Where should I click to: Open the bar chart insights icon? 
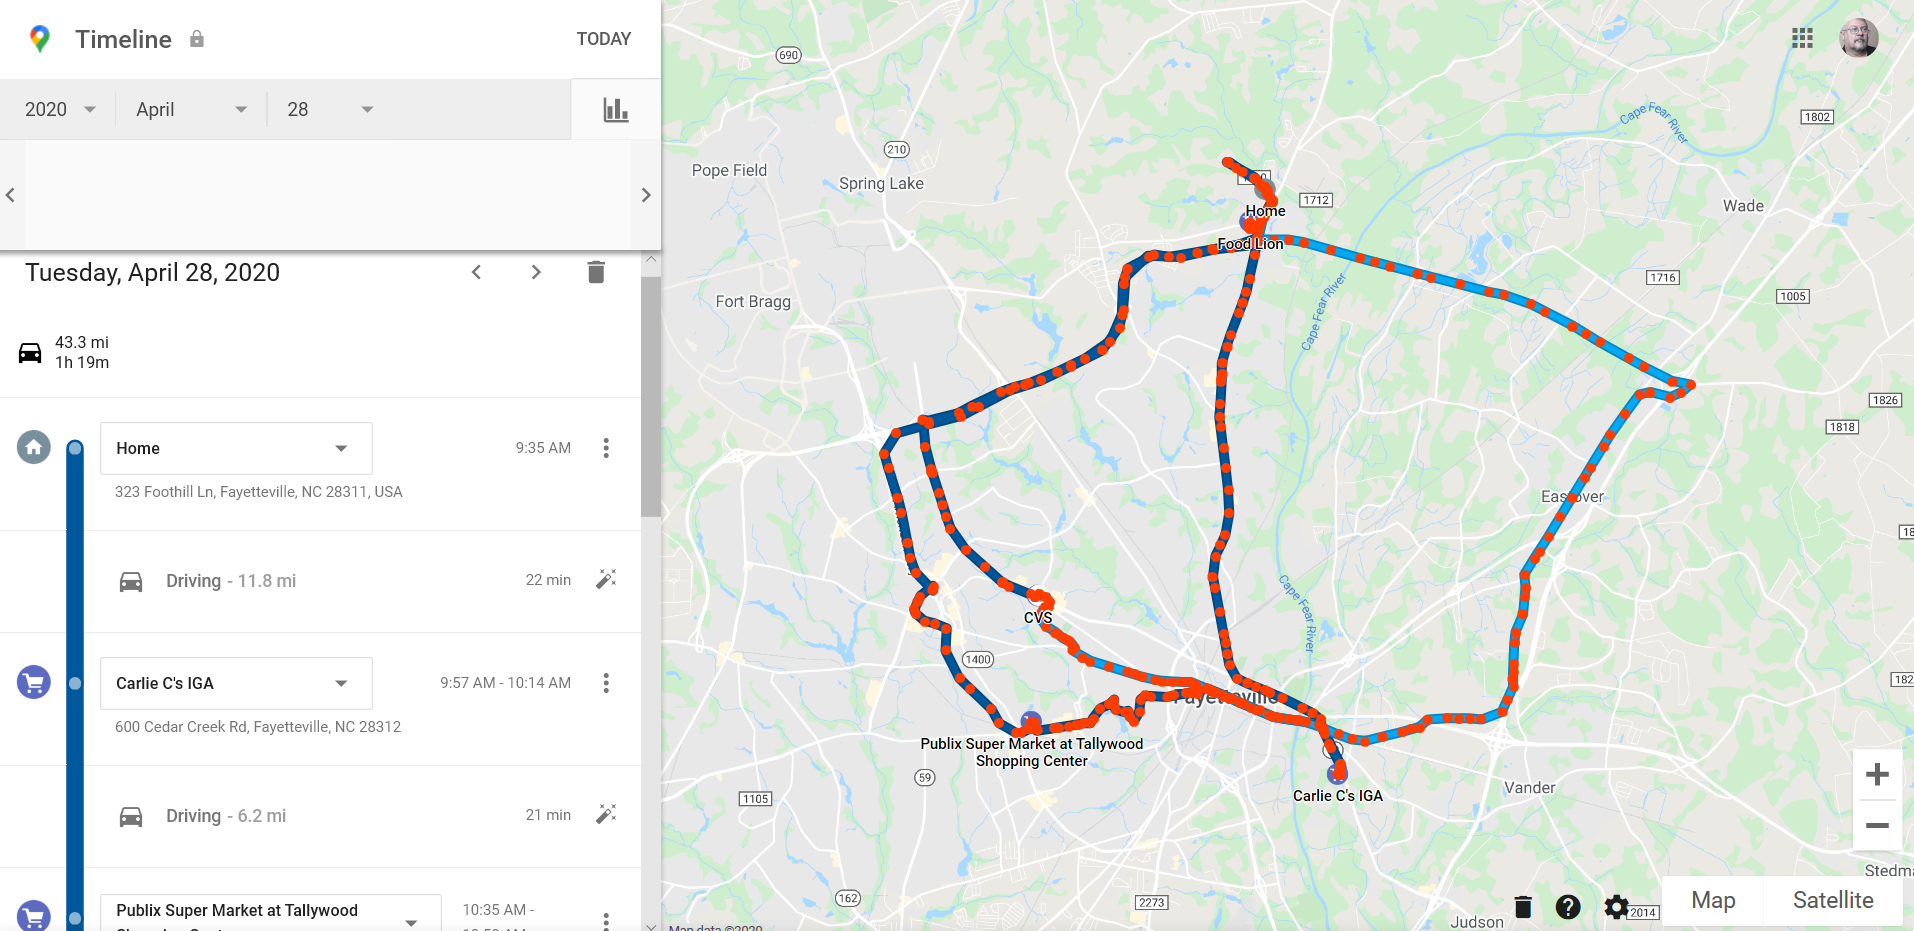(x=616, y=110)
